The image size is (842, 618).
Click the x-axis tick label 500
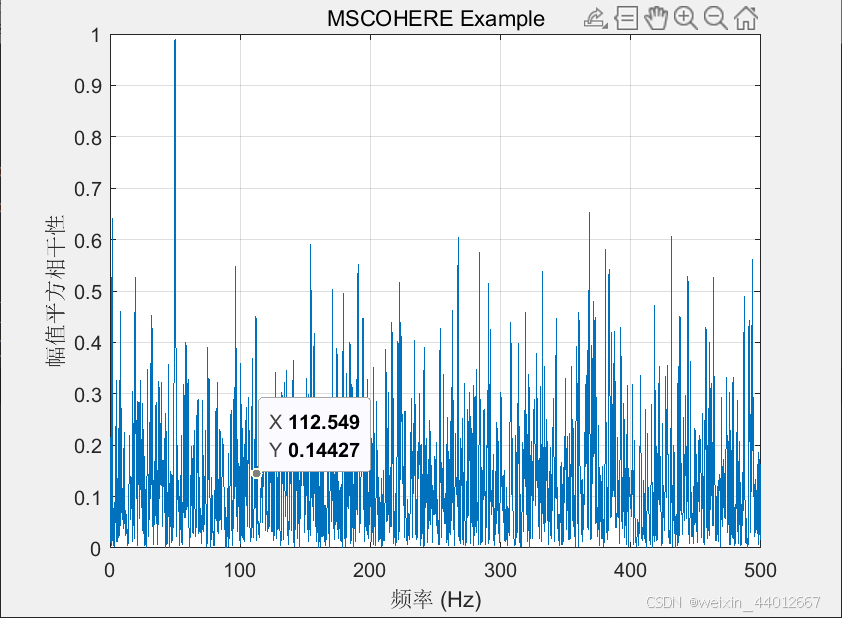760,570
